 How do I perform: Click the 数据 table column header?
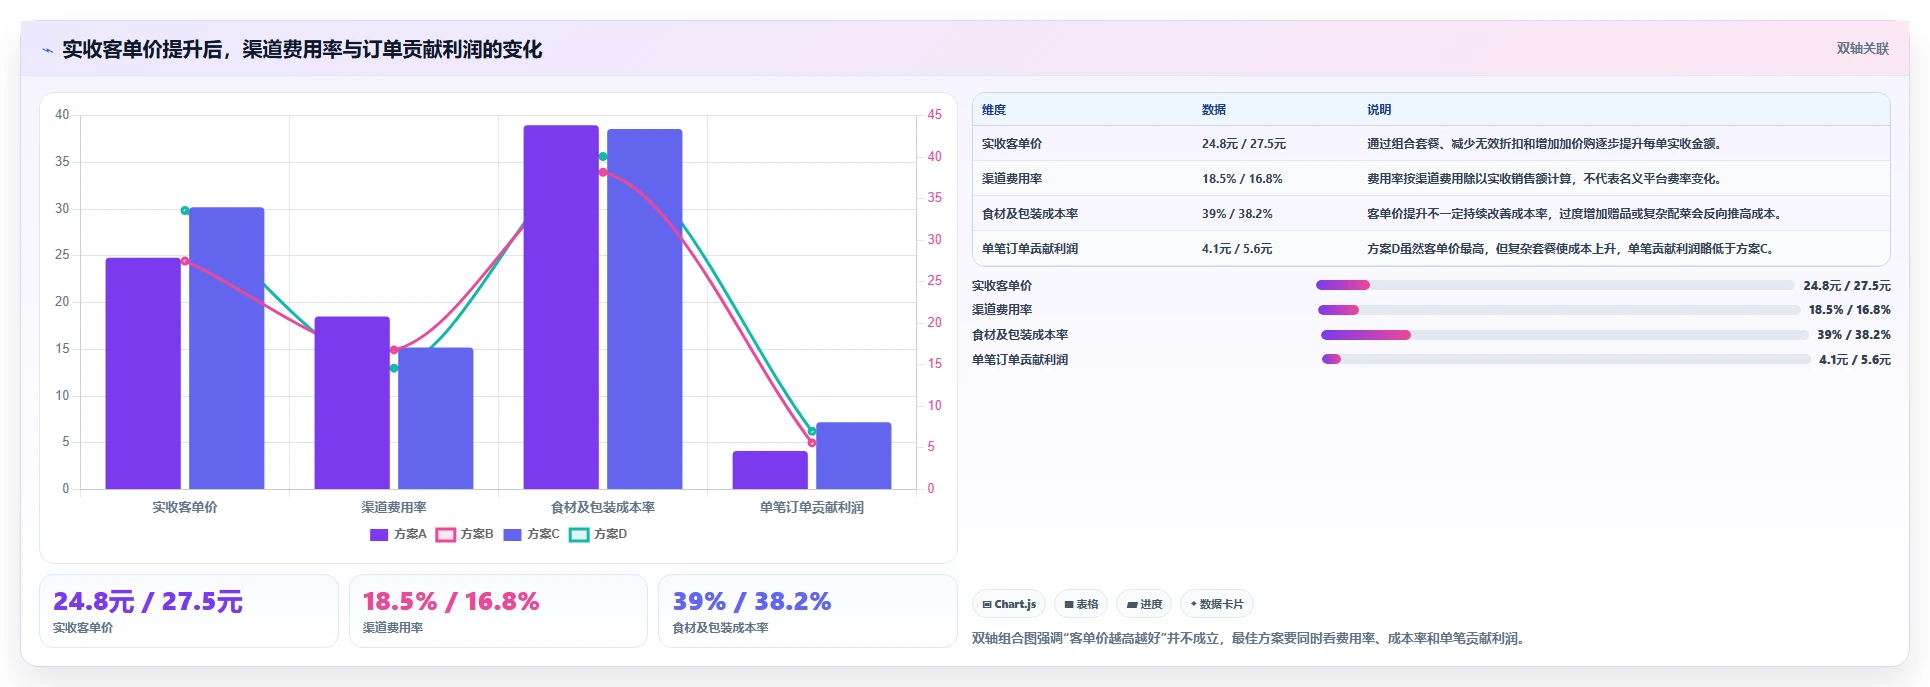click(x=1214, y=110)
